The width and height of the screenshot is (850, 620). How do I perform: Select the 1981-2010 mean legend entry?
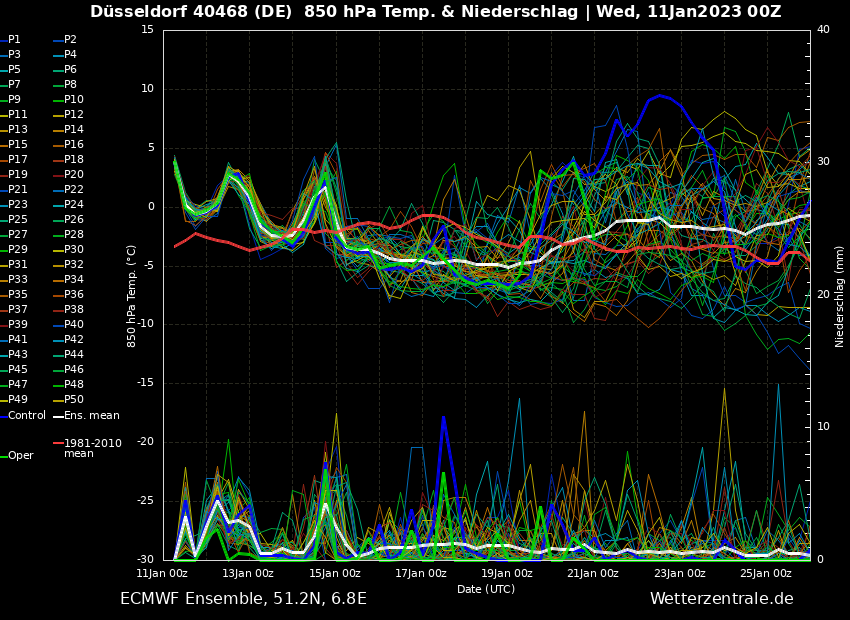tap(92, 448)
